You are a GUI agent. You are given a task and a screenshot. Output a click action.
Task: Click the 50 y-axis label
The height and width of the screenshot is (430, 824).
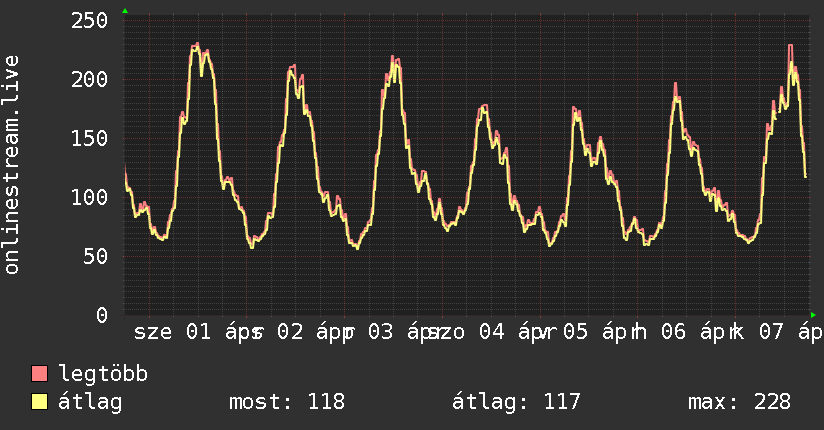tap(96, 257)
